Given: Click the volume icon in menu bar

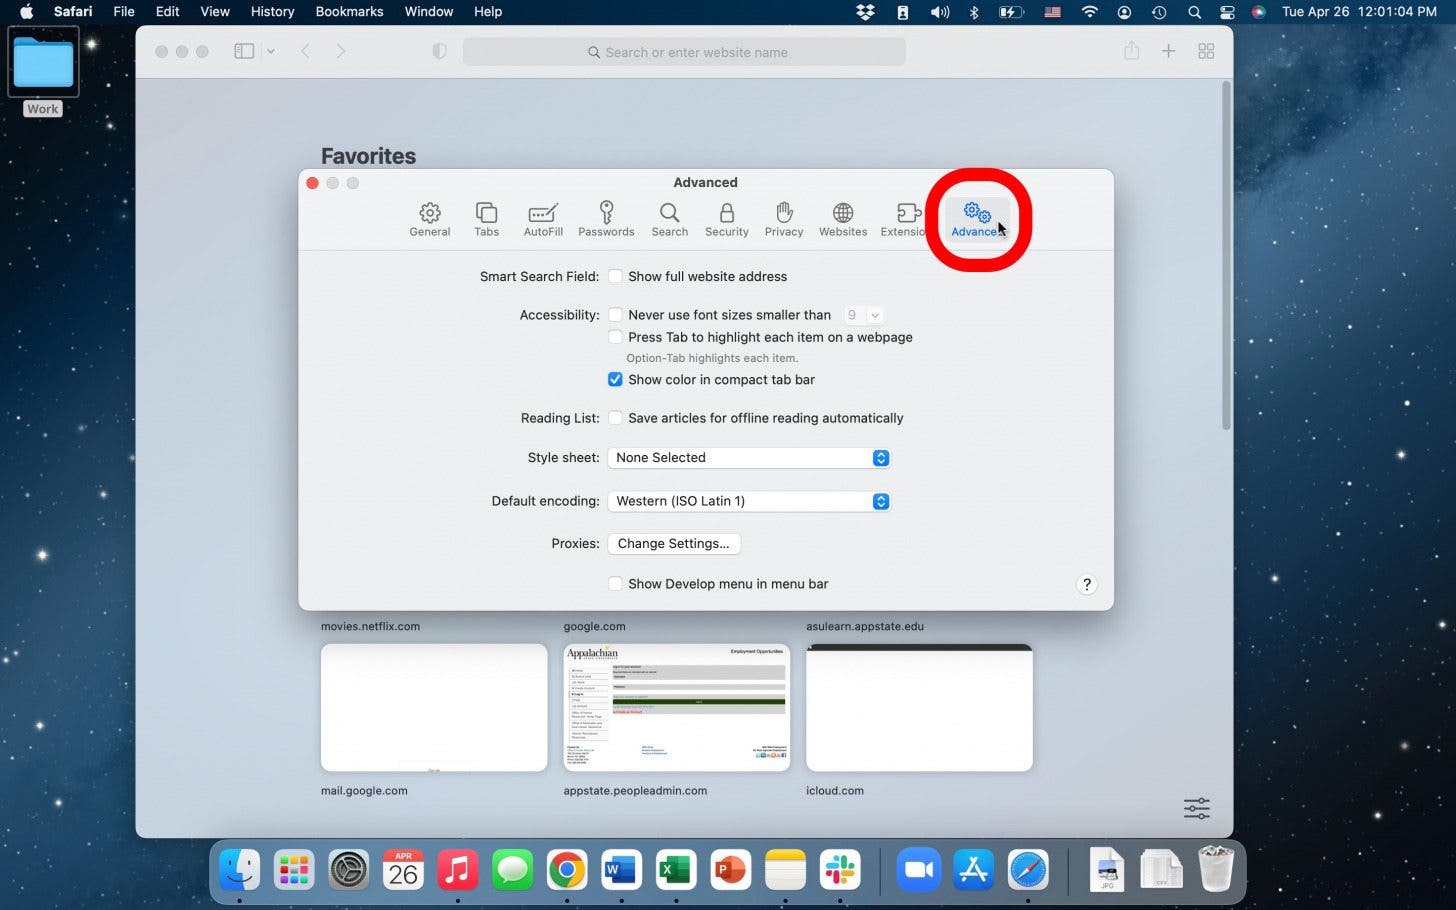Looking at the screenshot, I should [940, 12].
